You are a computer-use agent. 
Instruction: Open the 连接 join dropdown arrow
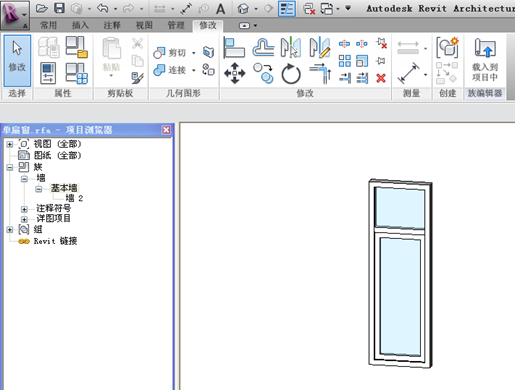[193, 70]
